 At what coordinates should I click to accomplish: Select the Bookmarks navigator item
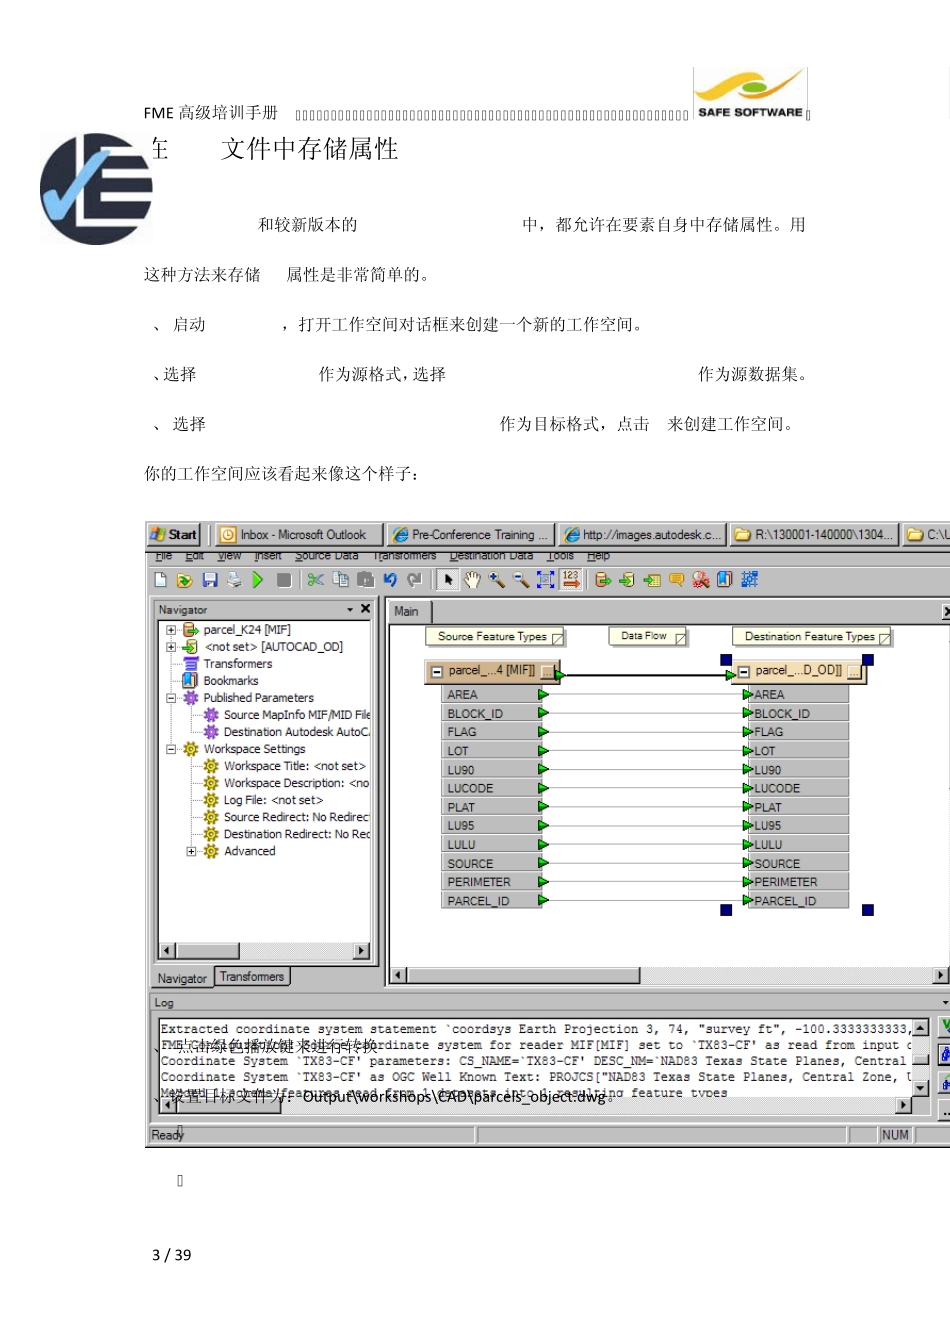231,681
